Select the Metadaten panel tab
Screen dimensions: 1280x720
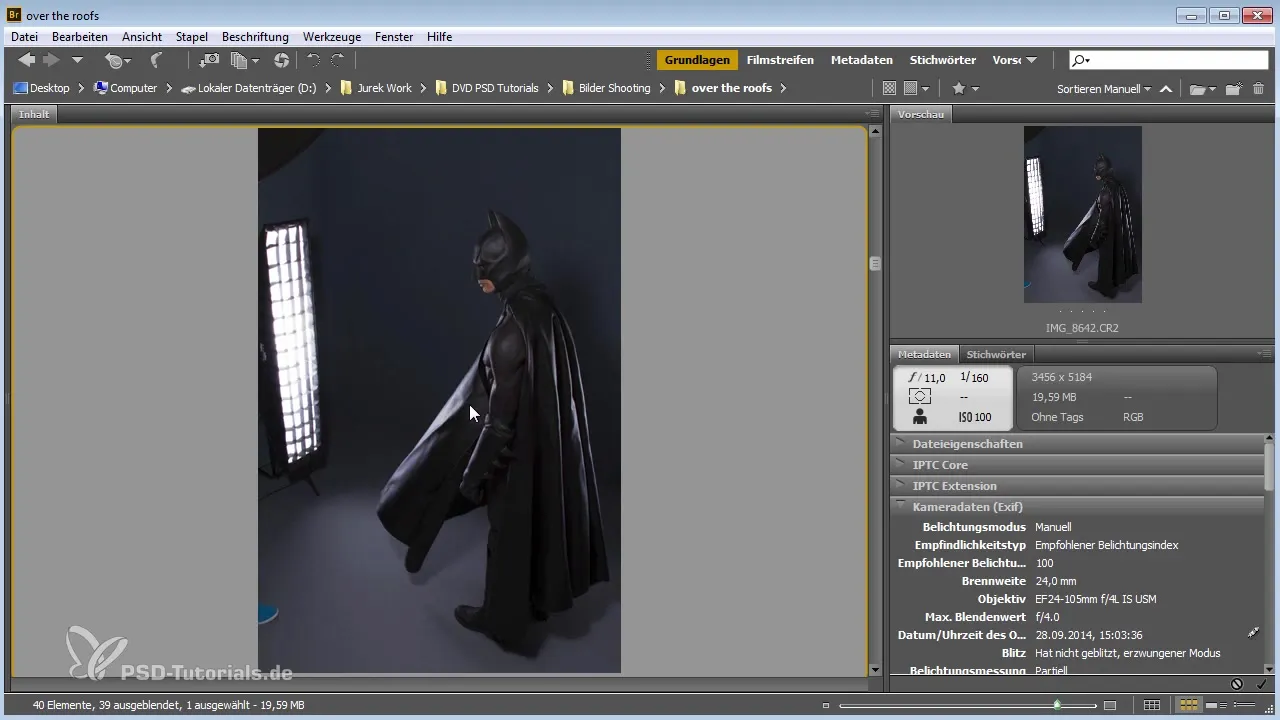point(924,354)
